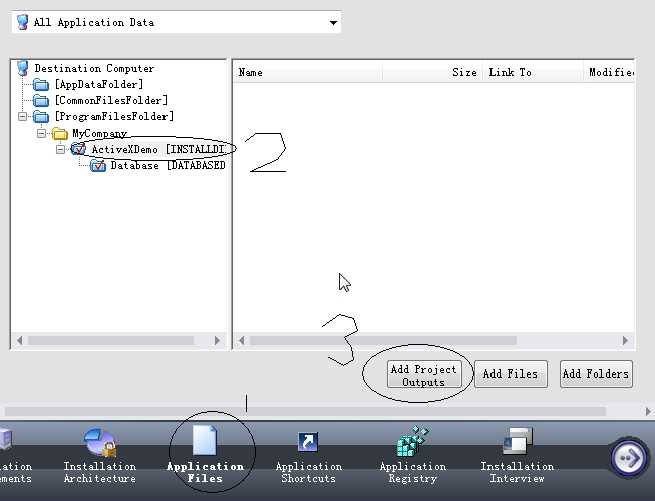655x501 pixels.
Task: Click the Link To column header
Action: pyautogui.click(x=533, y=72)
